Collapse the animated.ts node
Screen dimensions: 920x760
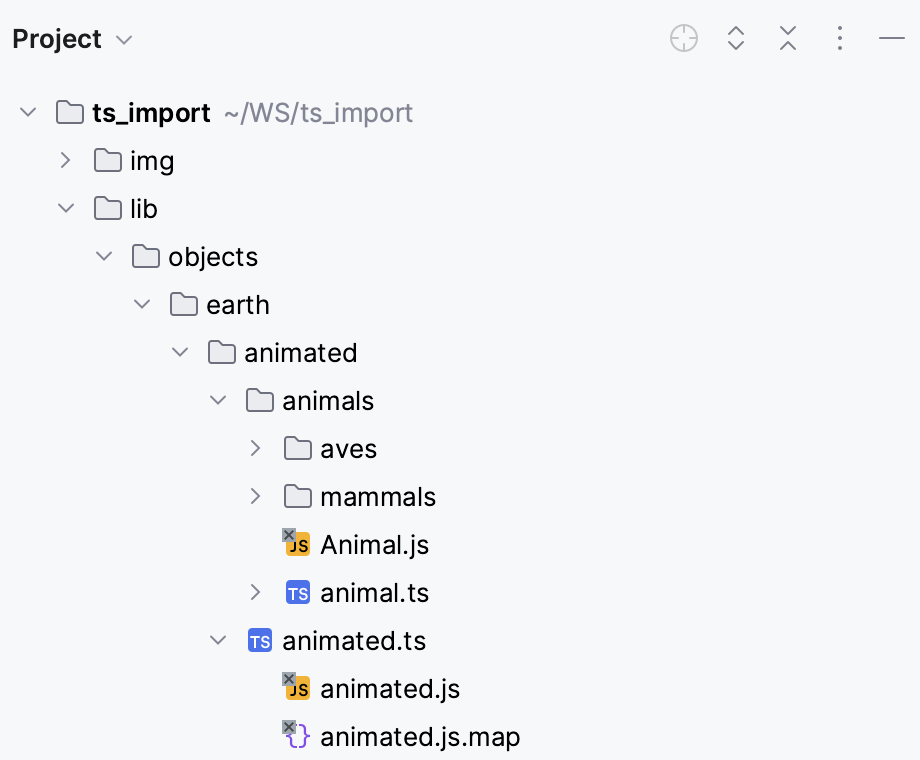click(218, 640)
